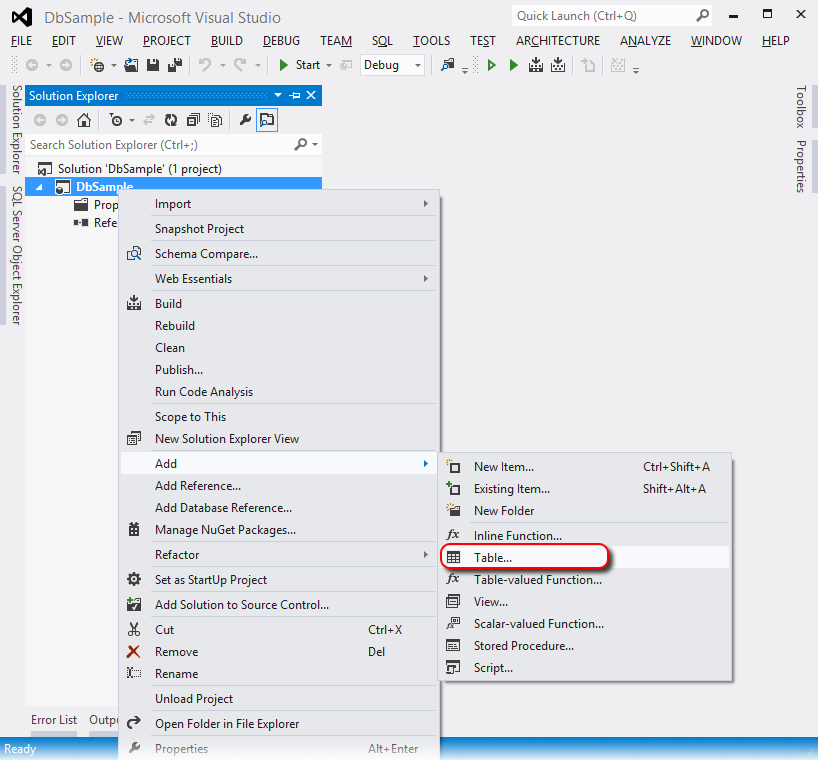Click Solution Explorer Properties wrench icon

(245, 120)
